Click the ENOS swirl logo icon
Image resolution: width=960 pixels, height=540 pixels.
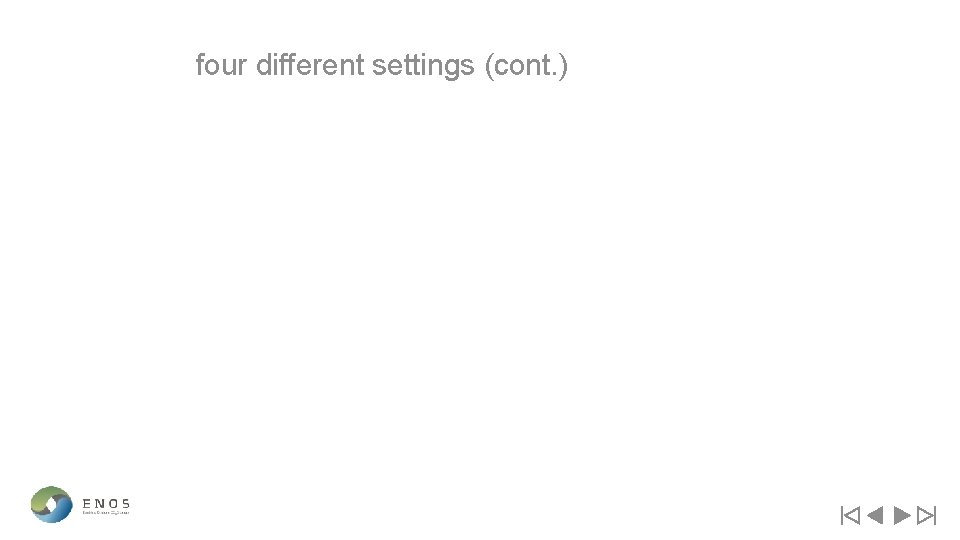pyautogui.click(x=51, y=504)
